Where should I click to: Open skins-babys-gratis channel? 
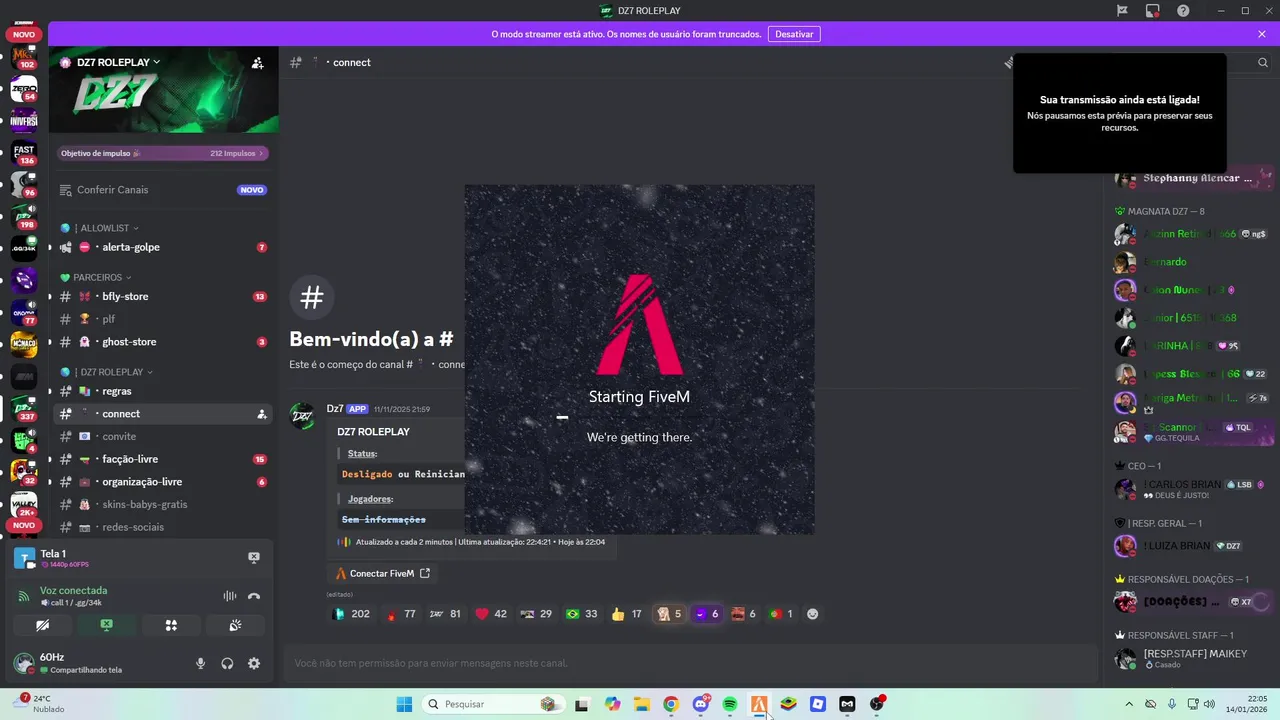click(163, 504)
